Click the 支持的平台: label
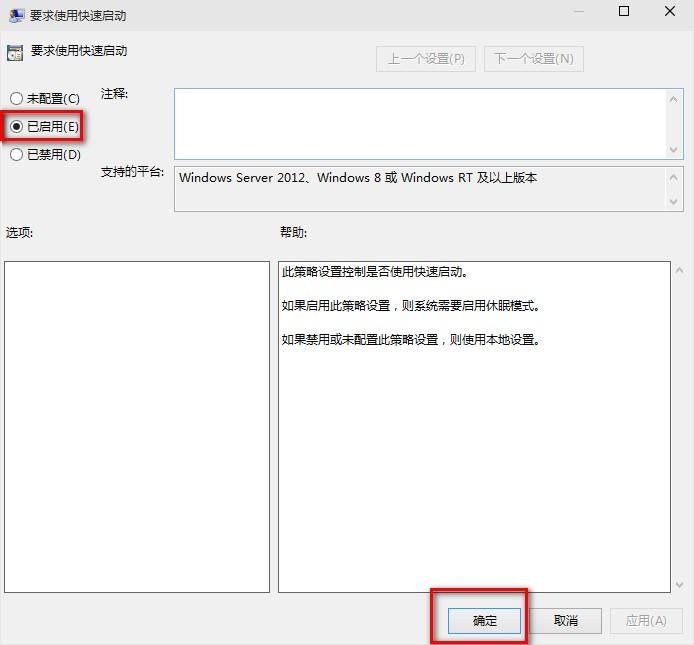Image resolution: width=694 pixels, height=645 pixels. (132, 171)
